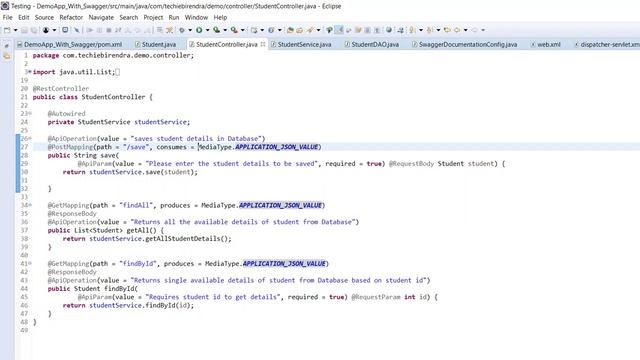Click the Restore view icon in left sidebar
640x360 pixels.
coord(7,46)
